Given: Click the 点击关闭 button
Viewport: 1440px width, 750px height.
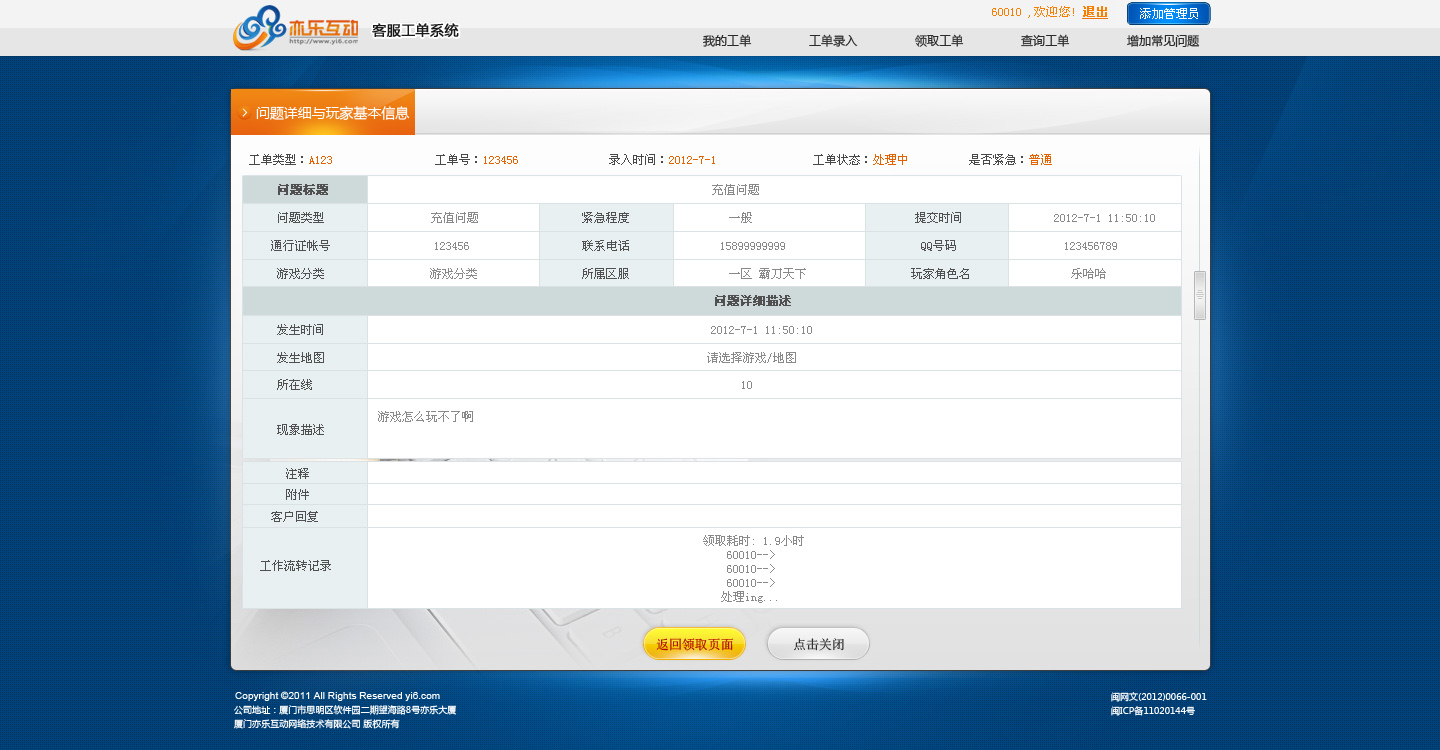Looking at the screenshot, I should pyautogui.click(x=818, y=644).
